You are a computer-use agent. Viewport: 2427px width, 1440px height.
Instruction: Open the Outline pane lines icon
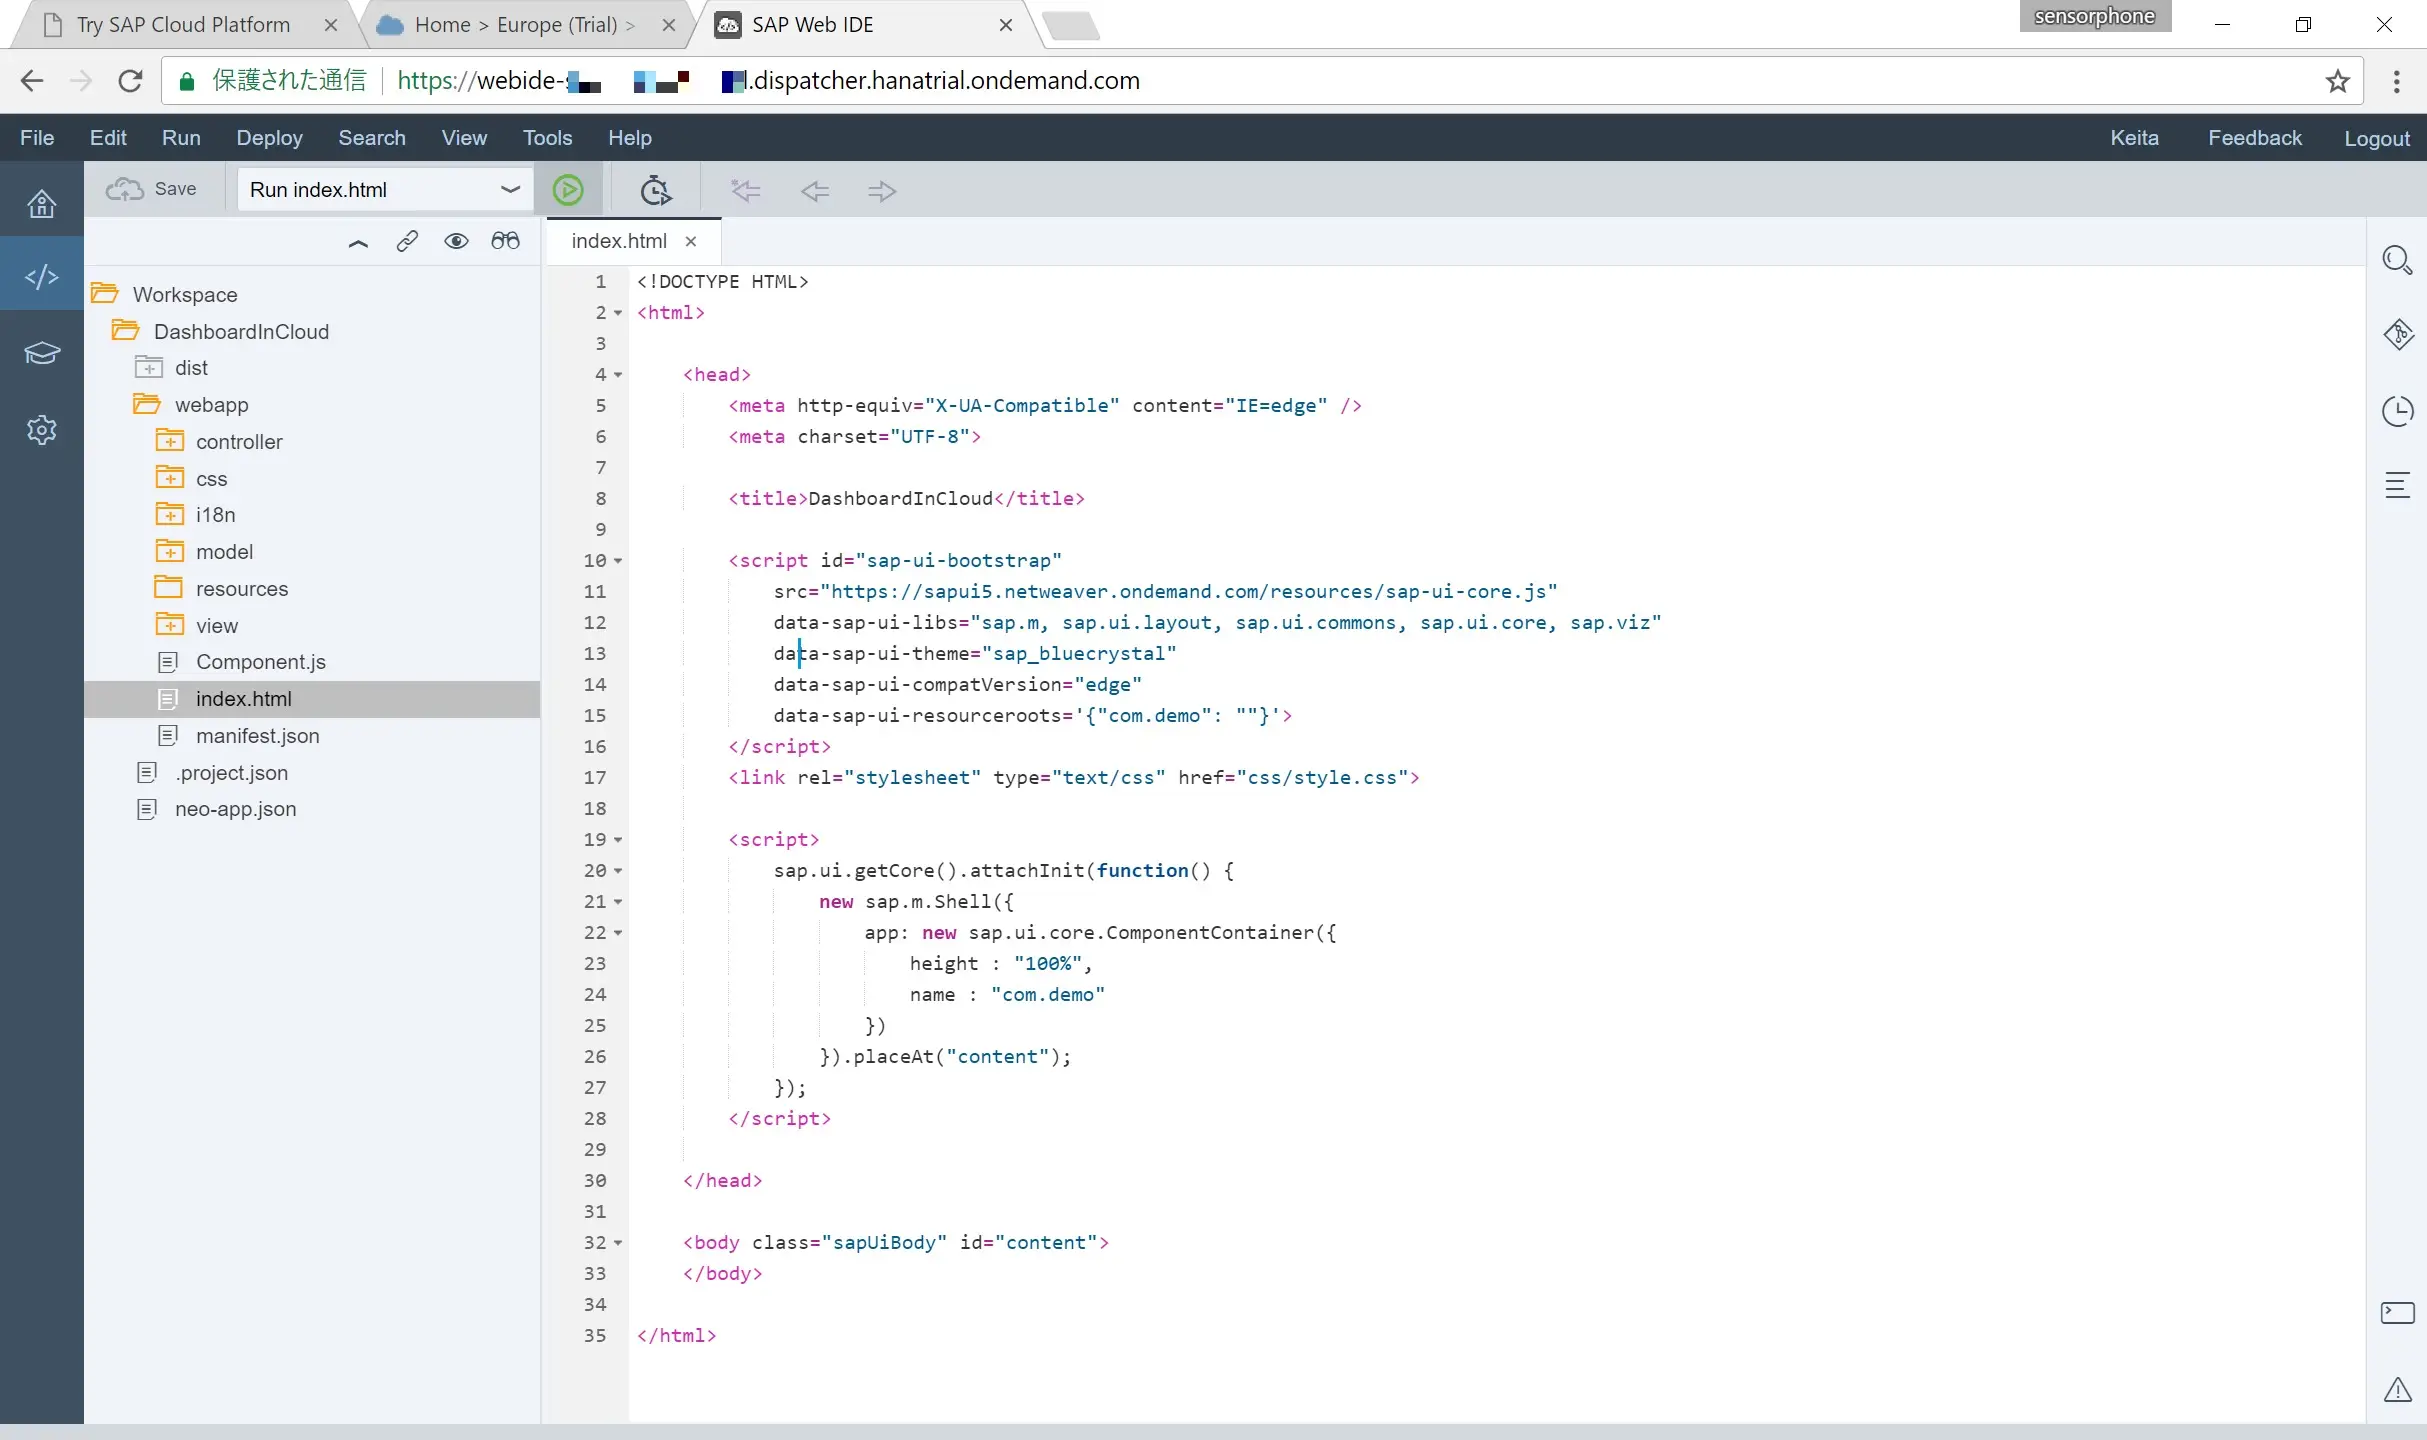(x=2397, y=485)
